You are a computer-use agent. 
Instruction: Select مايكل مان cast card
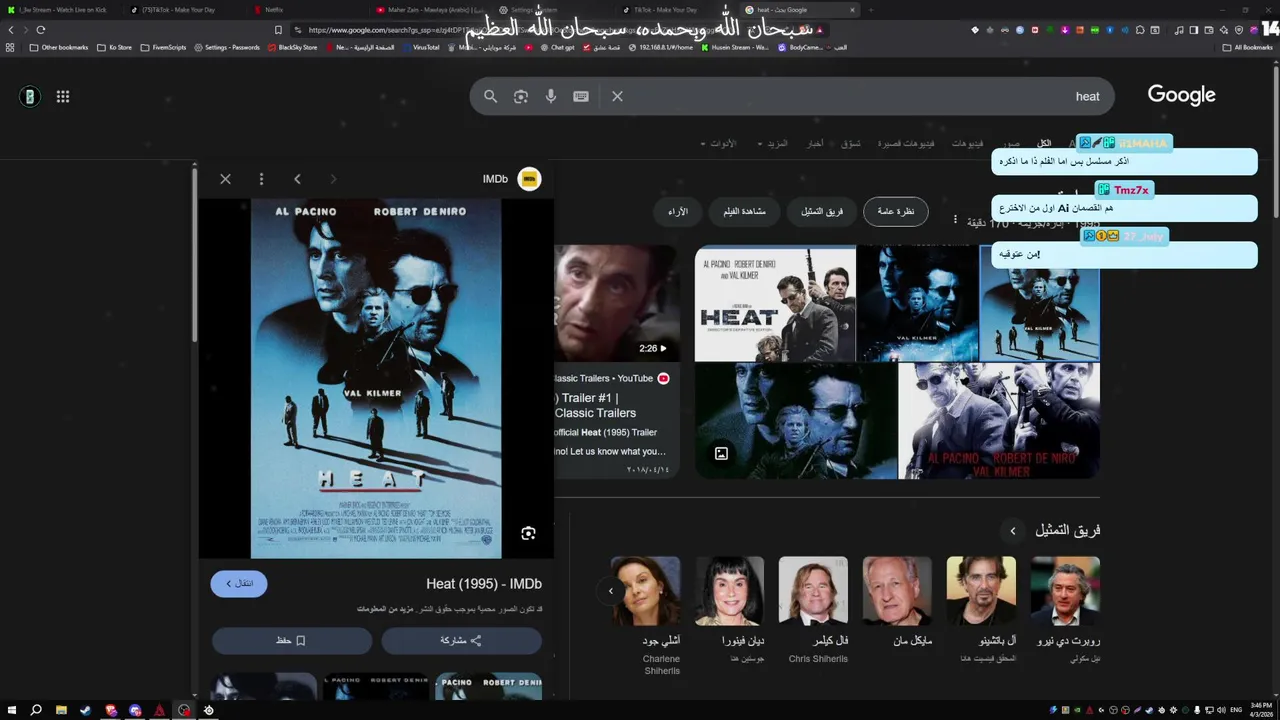(x=897, y=602)
